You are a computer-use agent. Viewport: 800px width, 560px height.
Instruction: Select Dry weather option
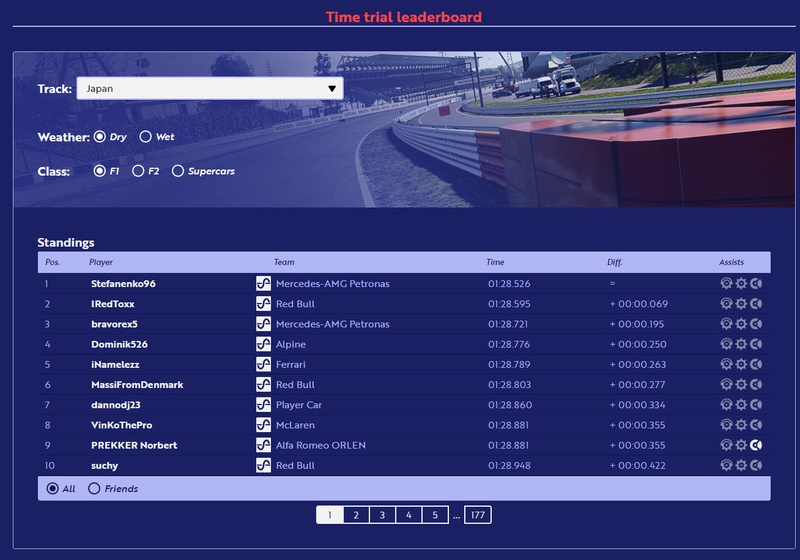tap(100, 137)
